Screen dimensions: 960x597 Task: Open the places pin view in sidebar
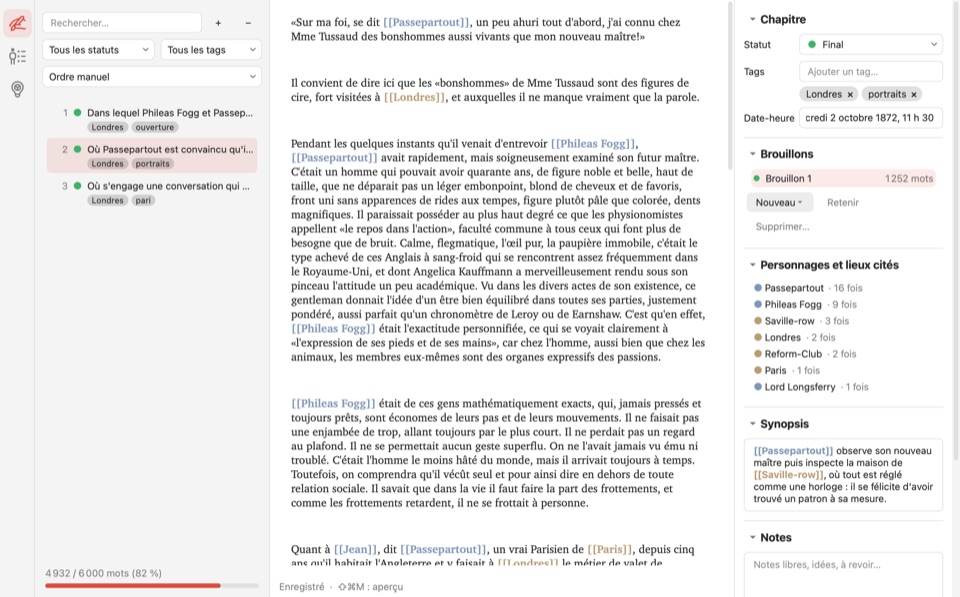tap(17, 89)
